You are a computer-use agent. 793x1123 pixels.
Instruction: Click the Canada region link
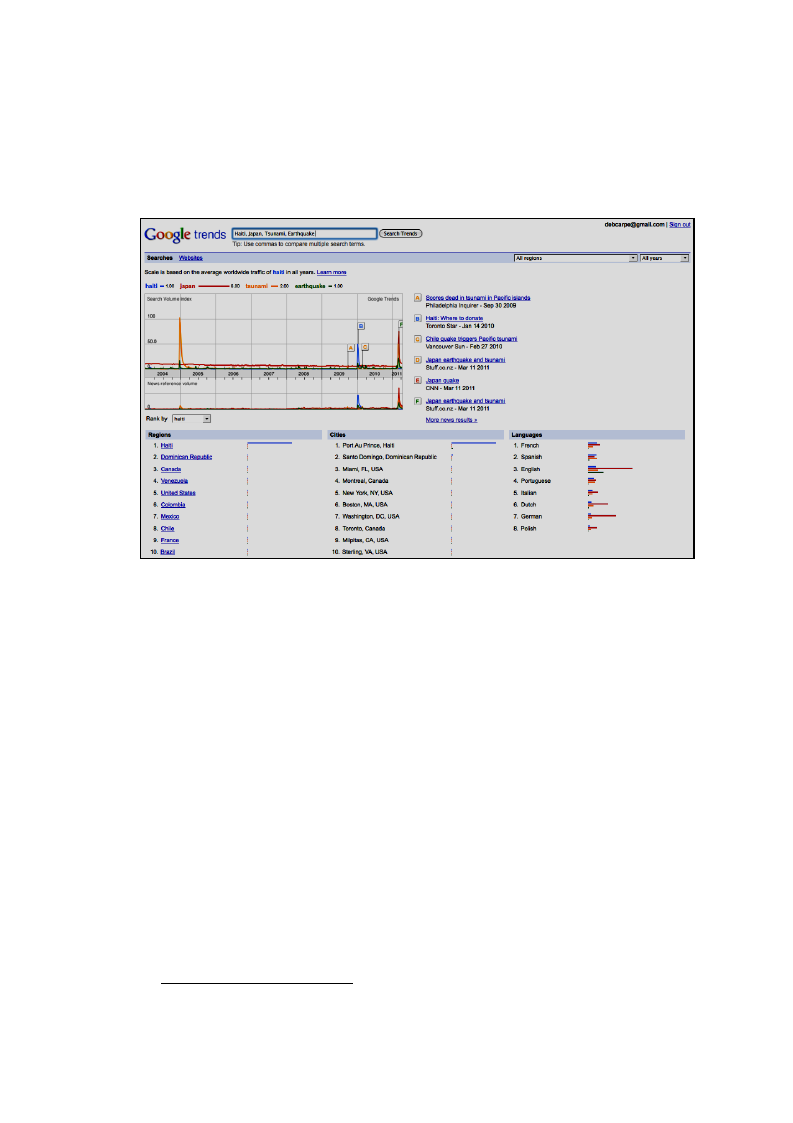tap(170, 469)
